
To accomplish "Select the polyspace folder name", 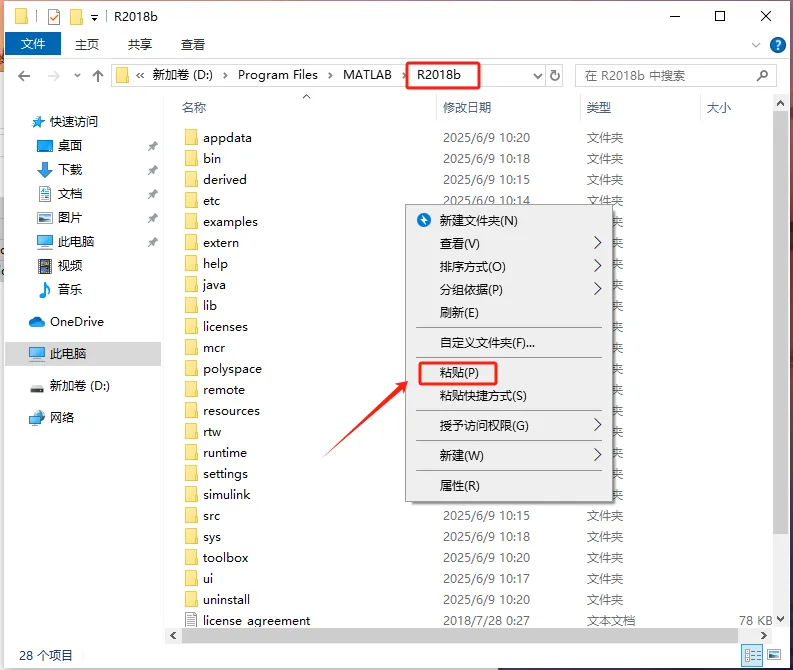I will 233,369.
